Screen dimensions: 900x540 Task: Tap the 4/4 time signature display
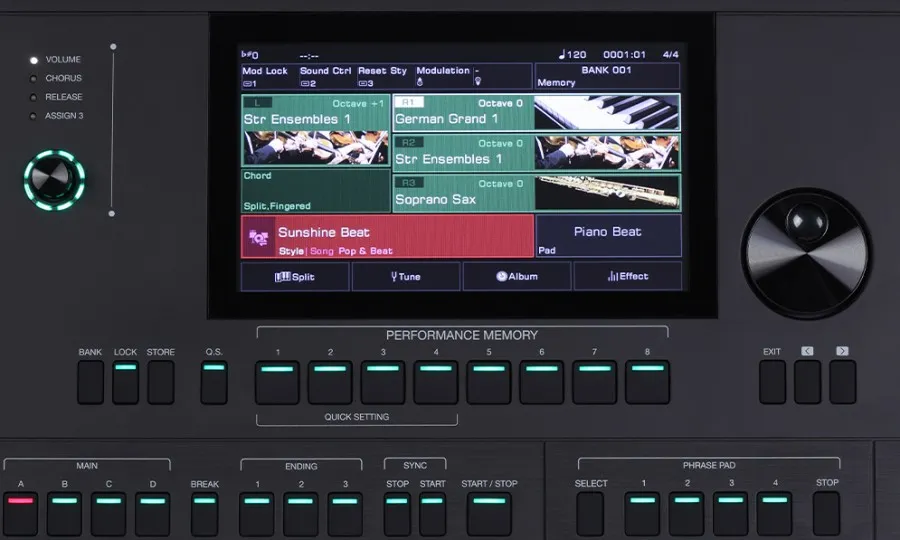click(670, 55)
